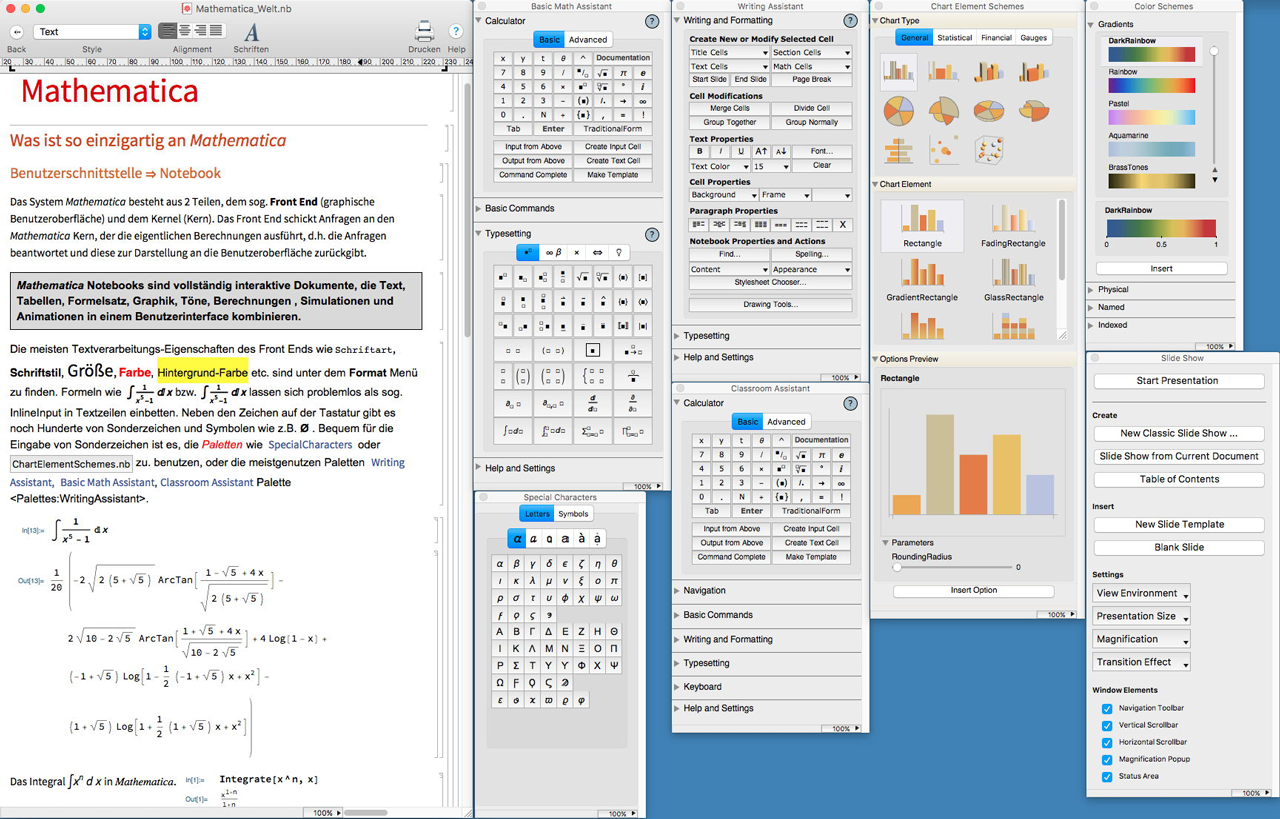
Task: Select the 2D vertical bar chart type
Action: pos(899,71)
